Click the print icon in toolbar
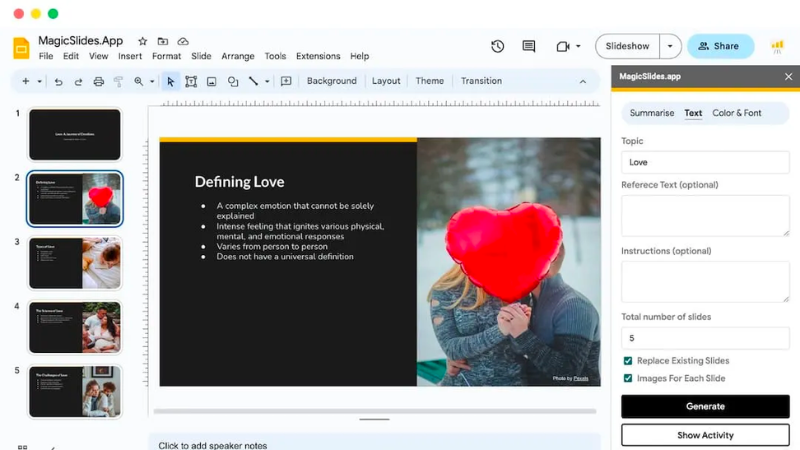800x450 pixels. point(98,81)
